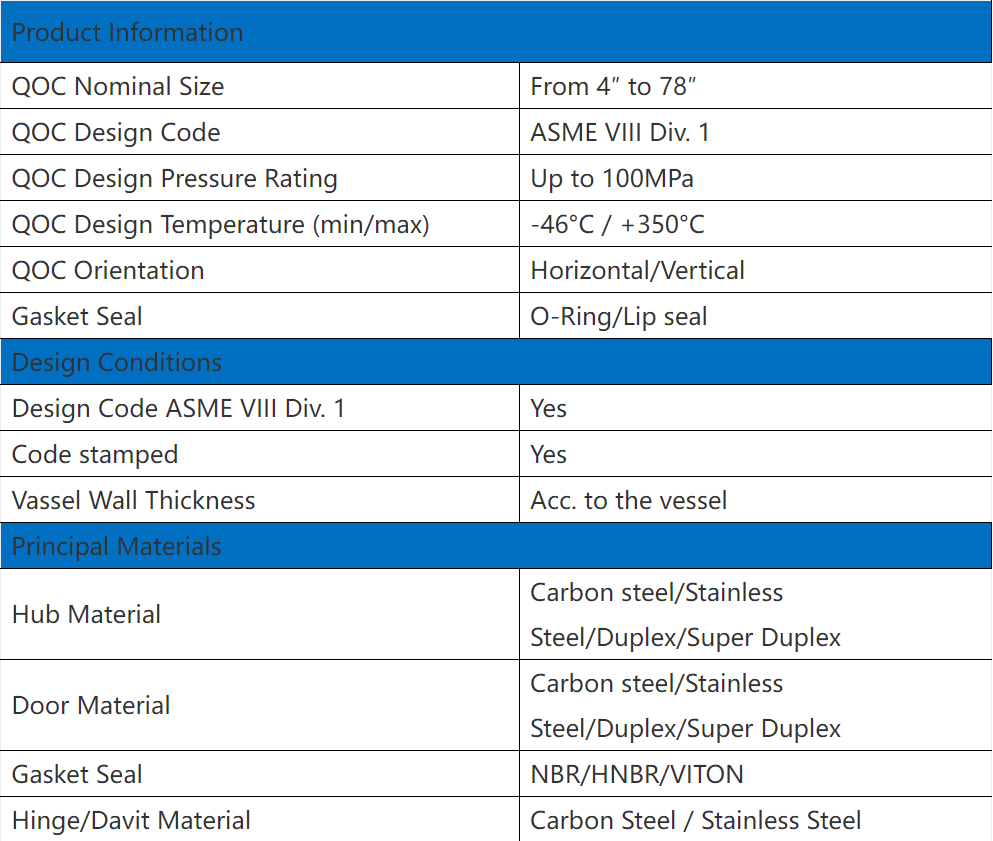Screen dimensions: 993x841
Task: Click the Acc. to the vessel value
Action: click(x=629, y=500)
